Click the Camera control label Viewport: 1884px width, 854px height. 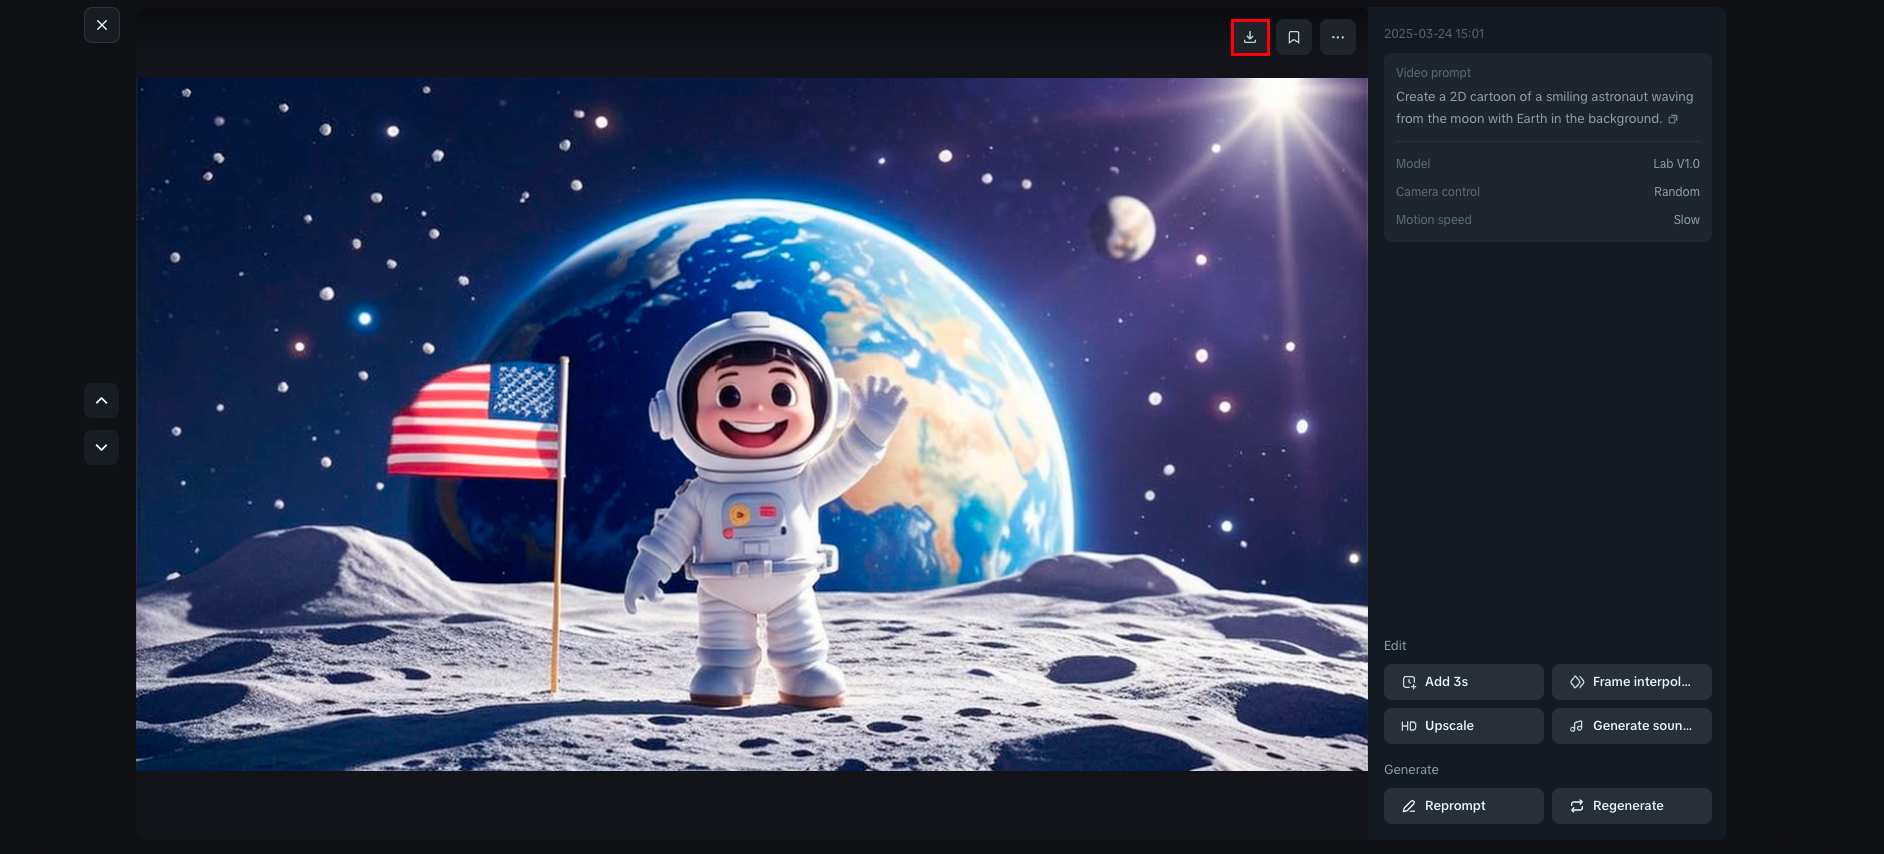(1438, 192)
